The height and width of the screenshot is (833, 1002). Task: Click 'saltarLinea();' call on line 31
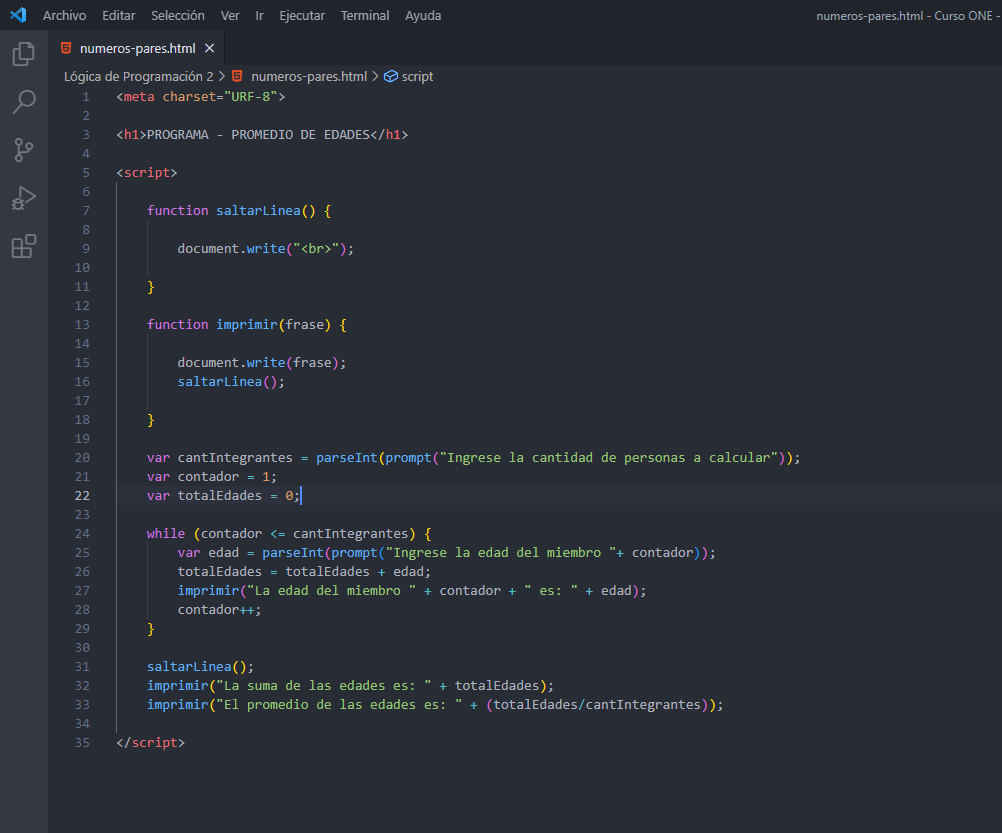[x=200, y=666]
